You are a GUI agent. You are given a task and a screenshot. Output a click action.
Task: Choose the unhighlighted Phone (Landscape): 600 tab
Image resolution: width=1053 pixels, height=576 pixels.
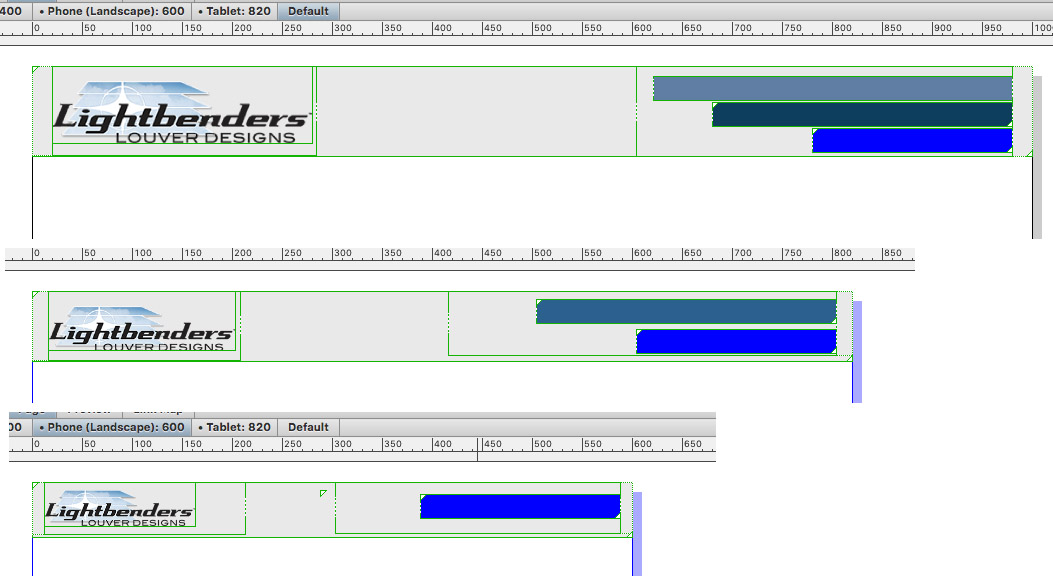111,11
